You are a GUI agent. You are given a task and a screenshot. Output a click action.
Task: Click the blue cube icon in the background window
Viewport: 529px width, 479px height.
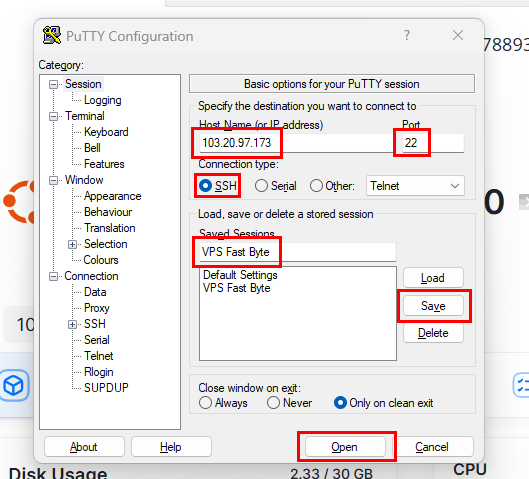tap(14, 385)
